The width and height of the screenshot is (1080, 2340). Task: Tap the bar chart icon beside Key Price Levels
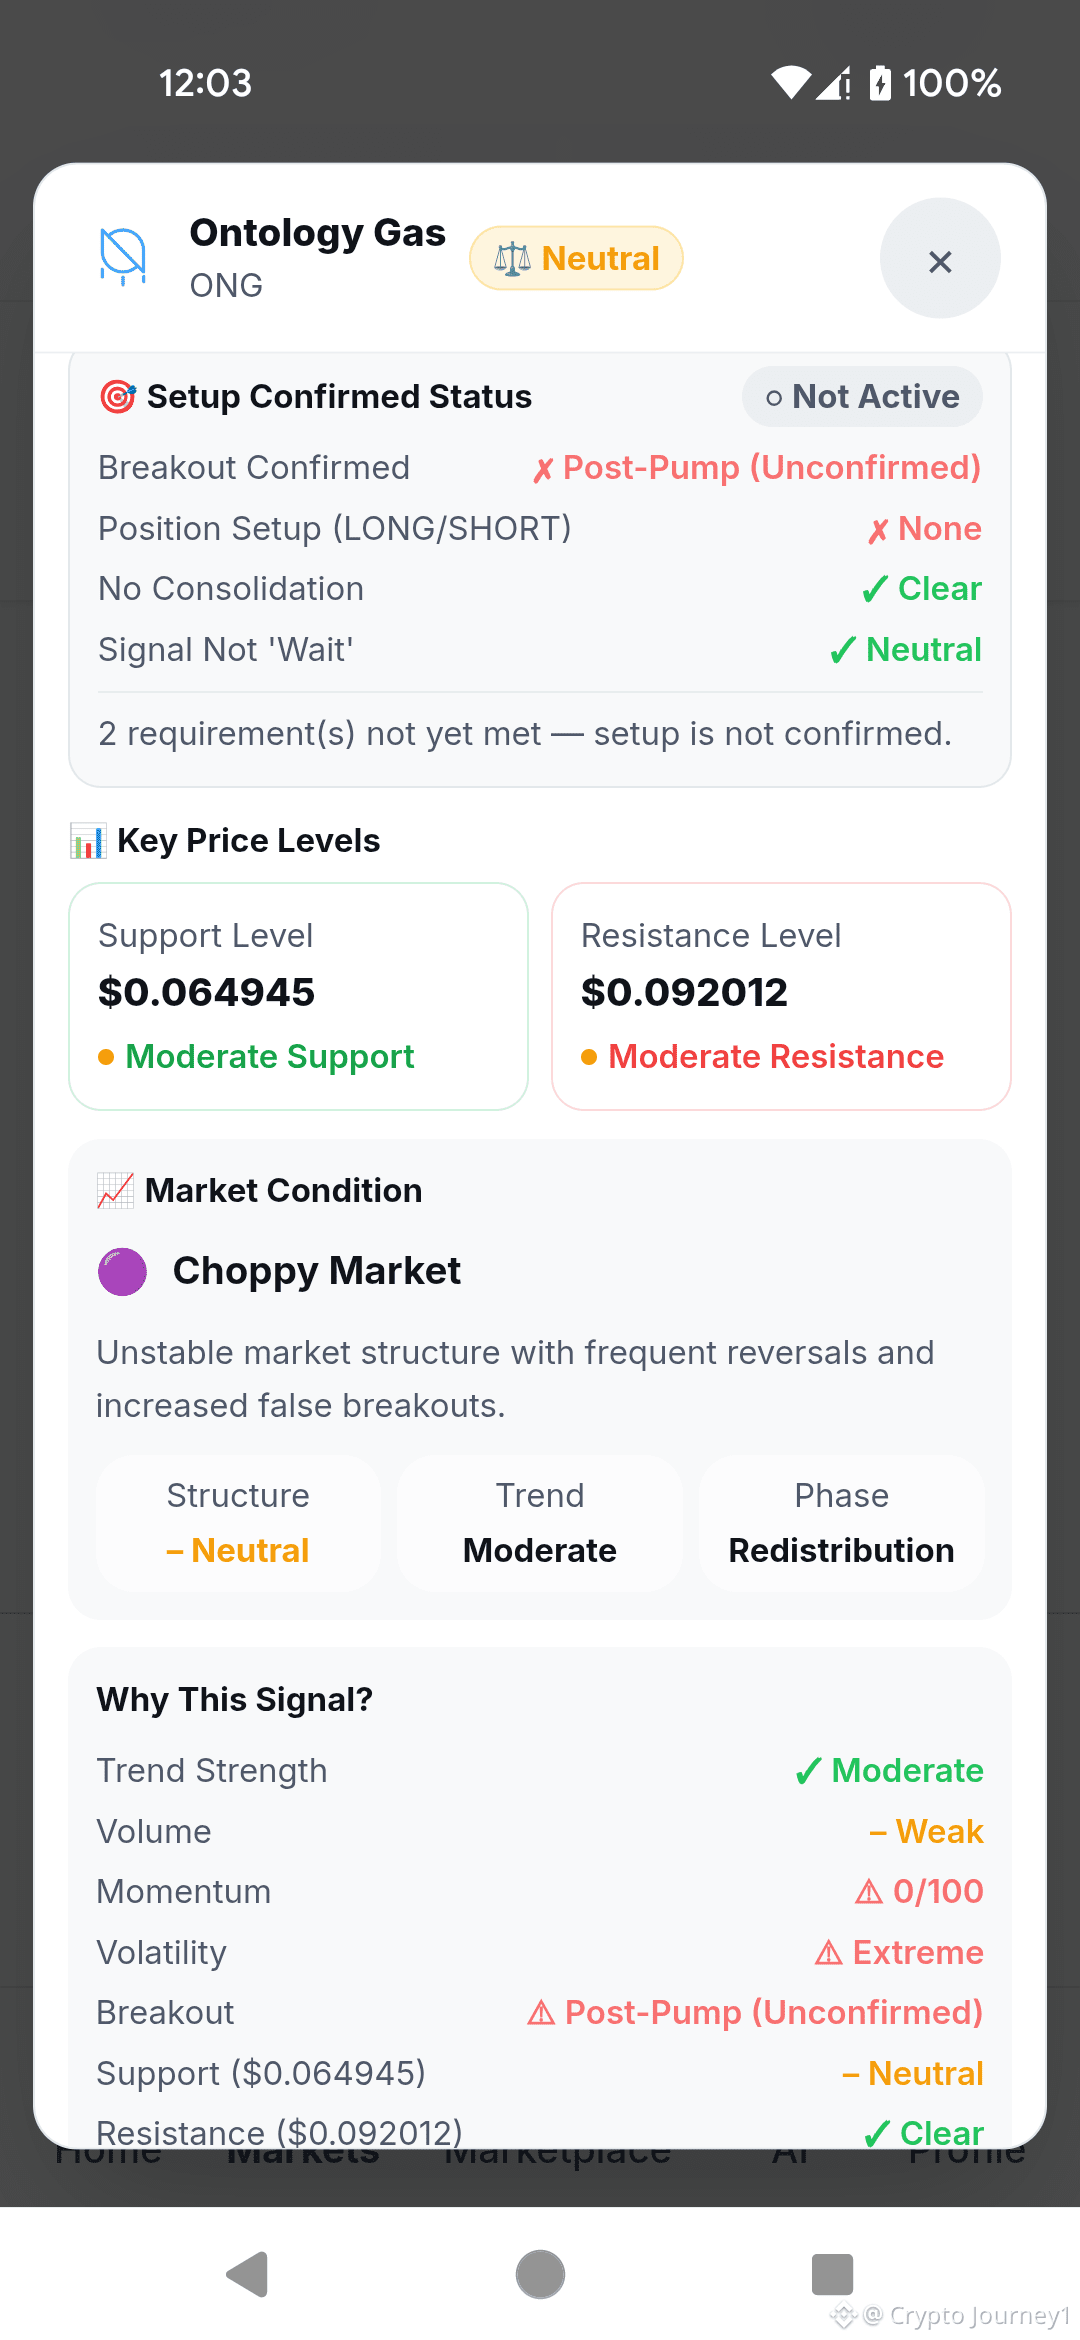[x=88, y=841]
